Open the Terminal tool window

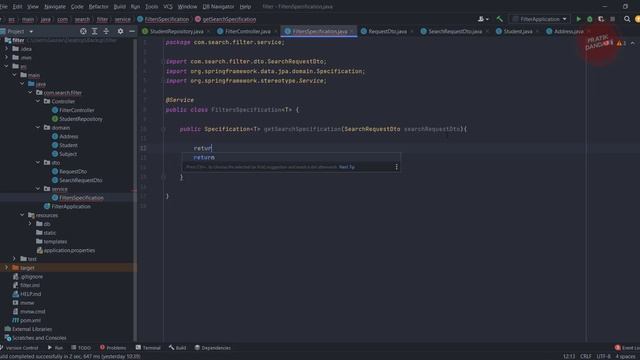click(x=148, y=348)
